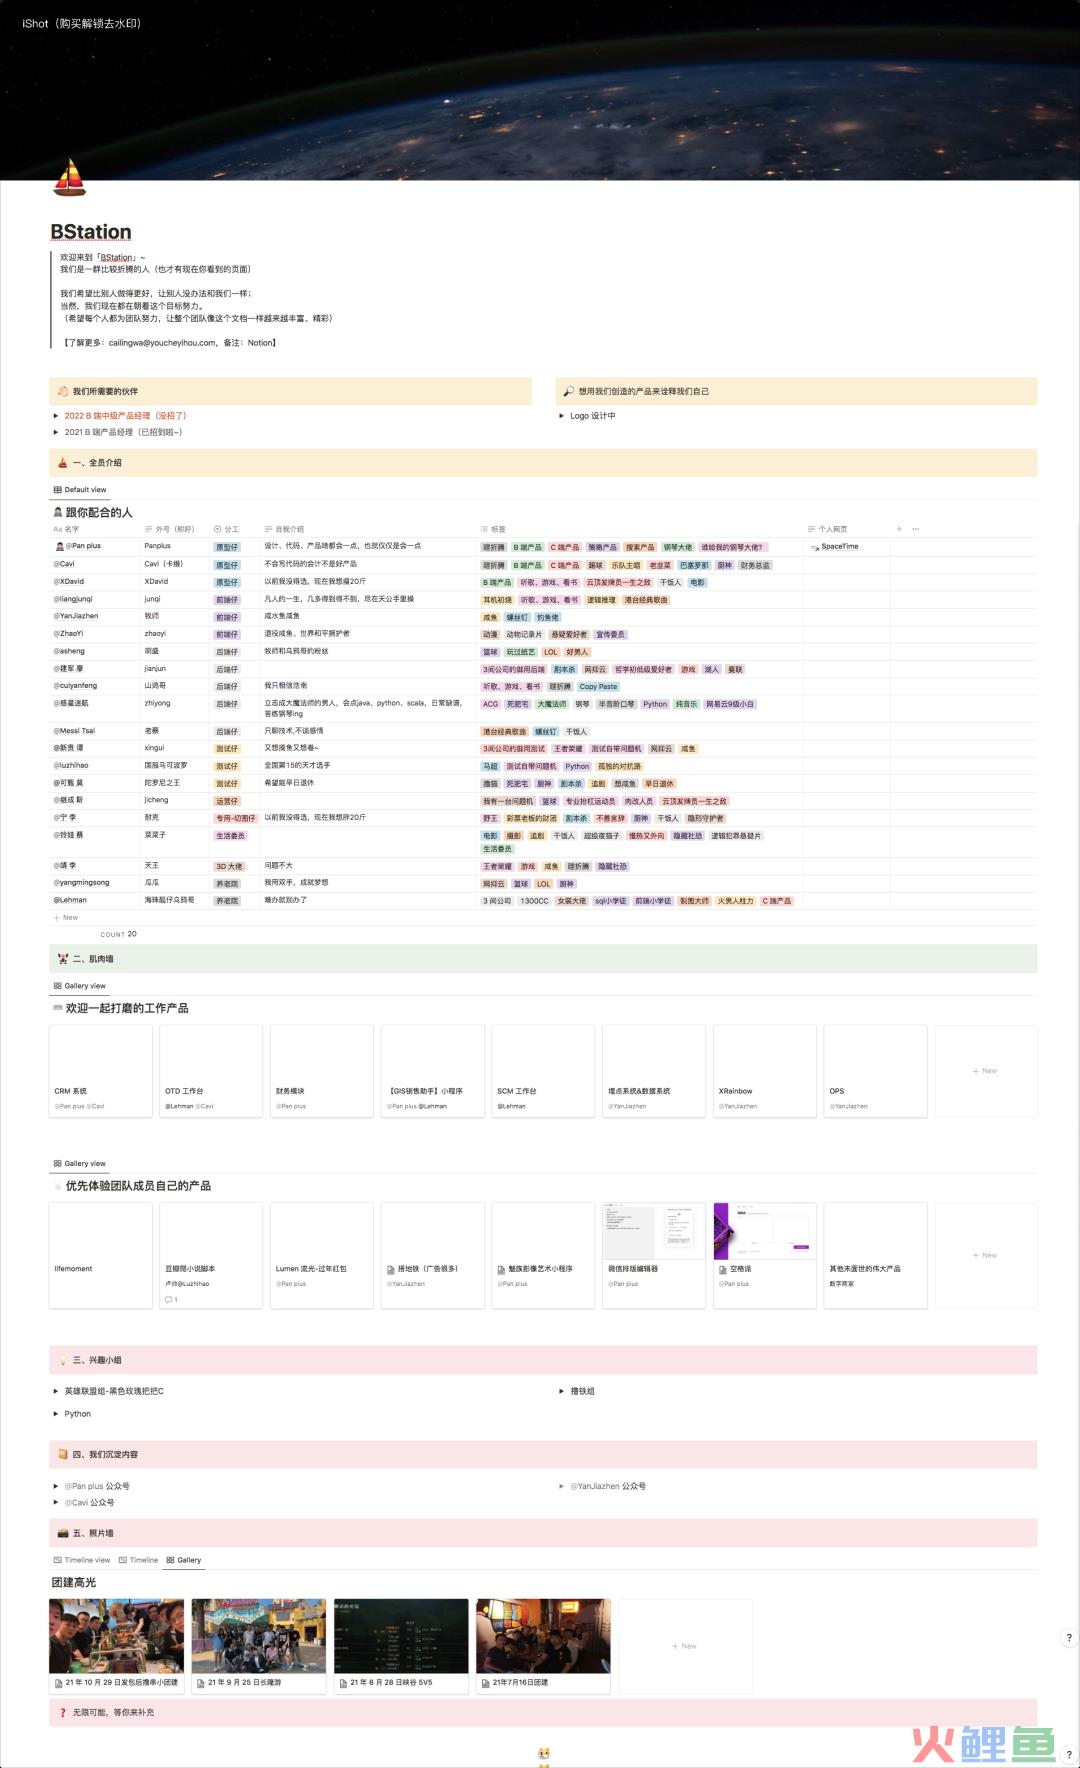1080x1768 pixels.
Task: Open the CRM 系统 gallery card
Action: [101, 1071]
